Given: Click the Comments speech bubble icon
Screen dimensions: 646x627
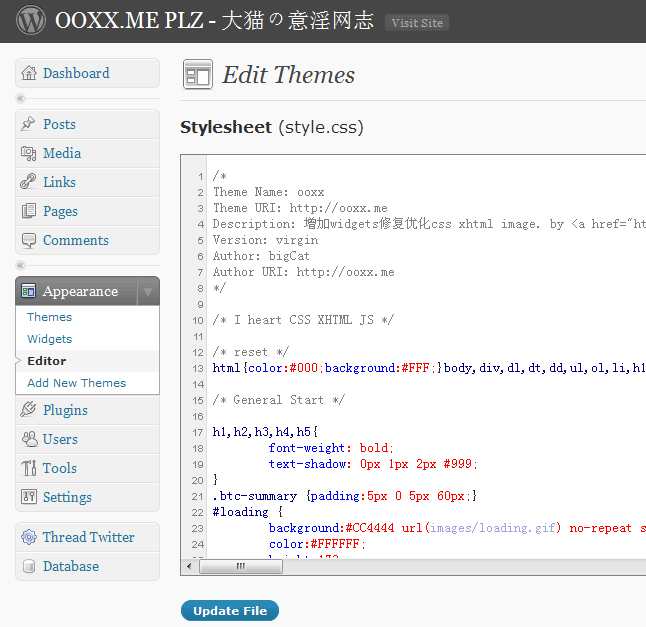Looking at the screenshot, I should point(28,240).
